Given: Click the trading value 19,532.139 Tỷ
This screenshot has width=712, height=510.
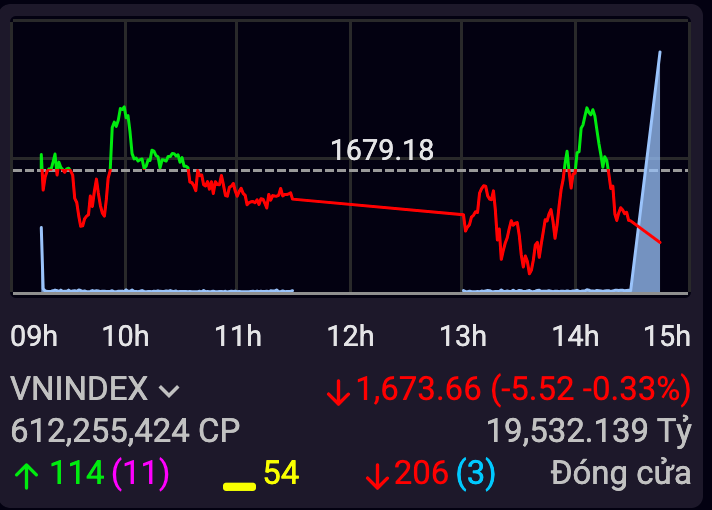Looking at the screenshot, I should pyautogui.click(x=589, y=430).
